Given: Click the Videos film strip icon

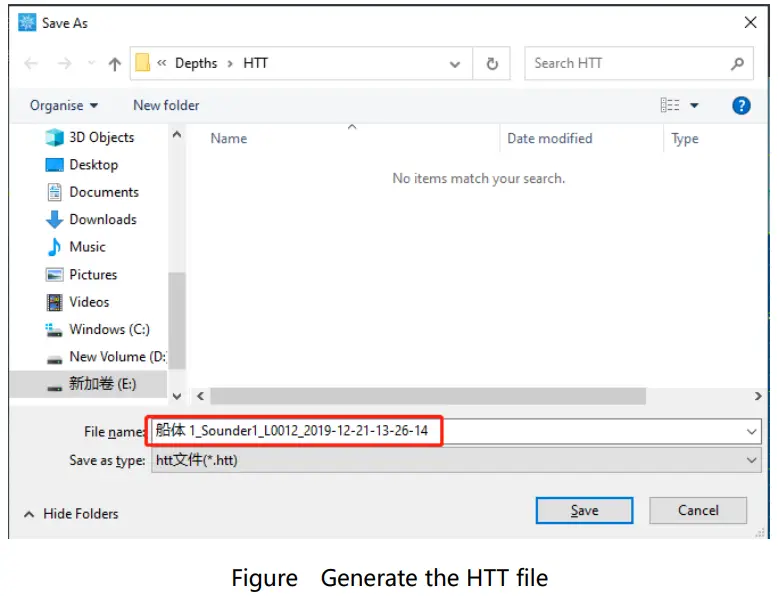Looking at the screenshot, I should click(x=54, y=302).
